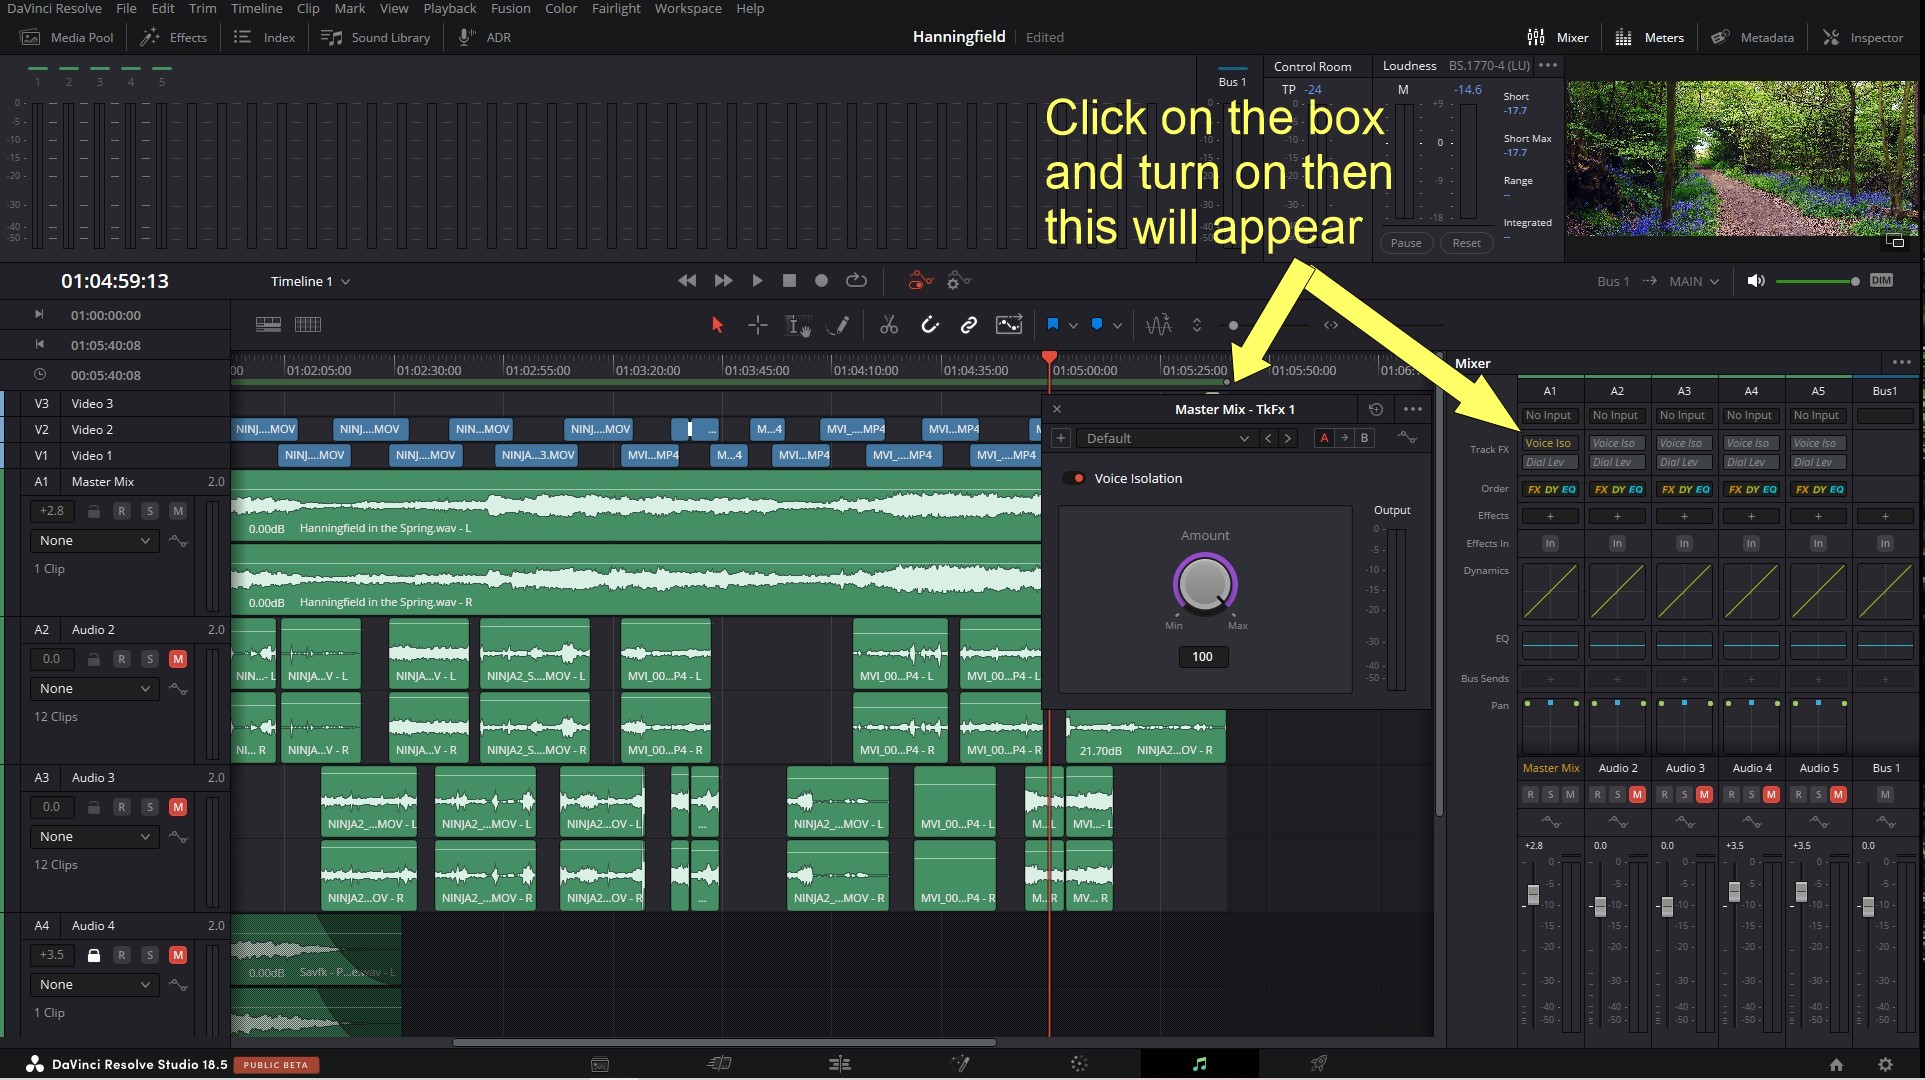Select the arrow pointer tool in toolbar
1925x1080 pixels.
click(x=717, y=325)
